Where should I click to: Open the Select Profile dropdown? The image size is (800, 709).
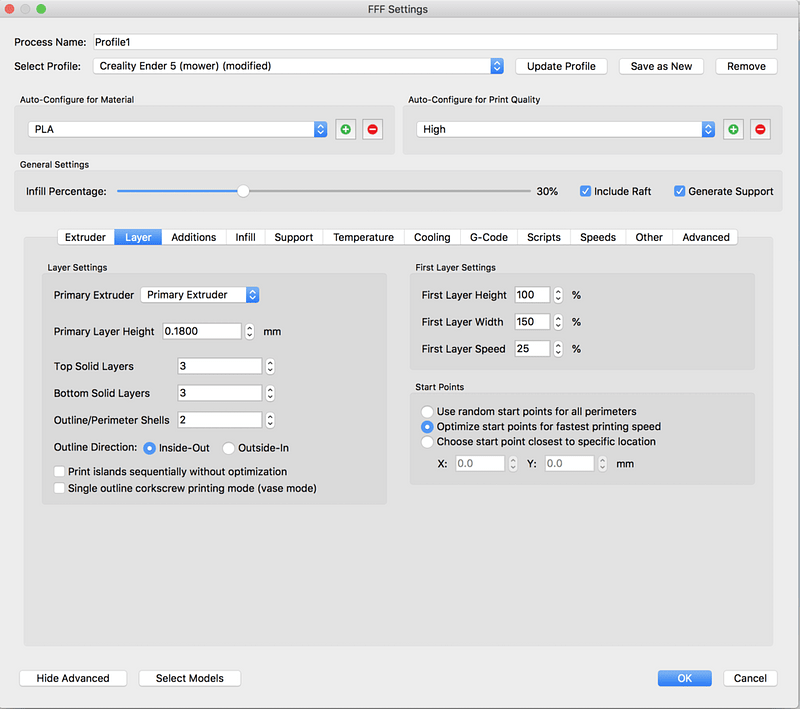tap(298, 66)
